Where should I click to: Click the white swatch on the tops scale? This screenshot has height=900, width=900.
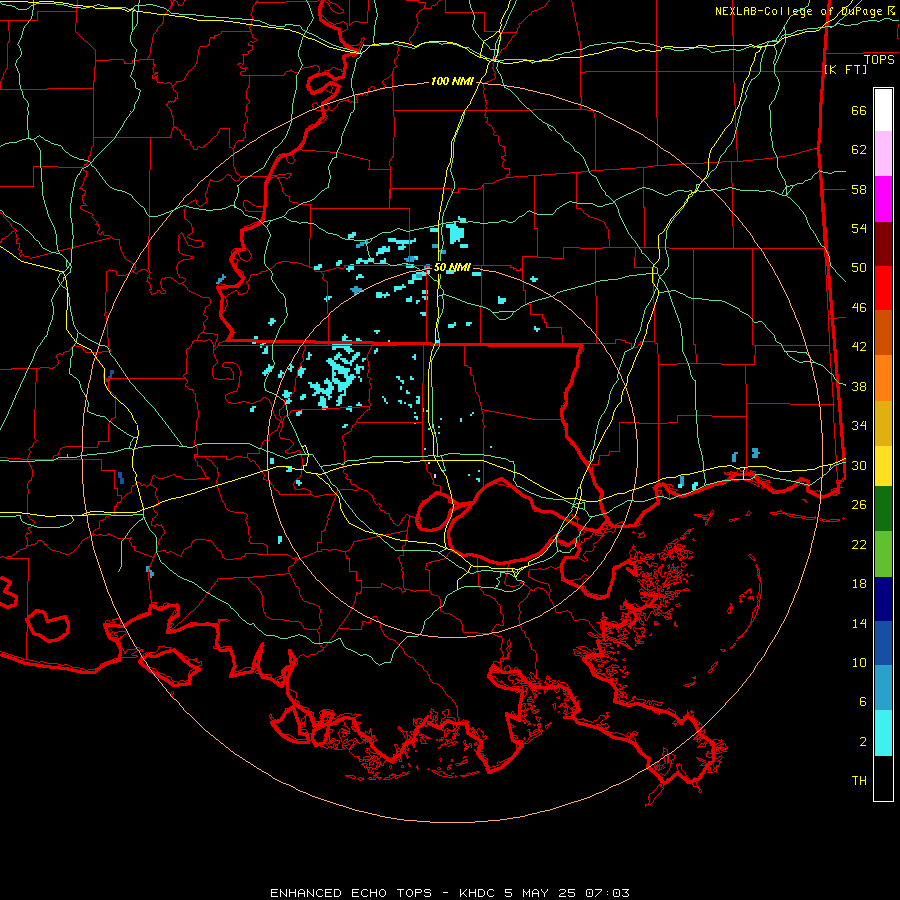(883, 110)
